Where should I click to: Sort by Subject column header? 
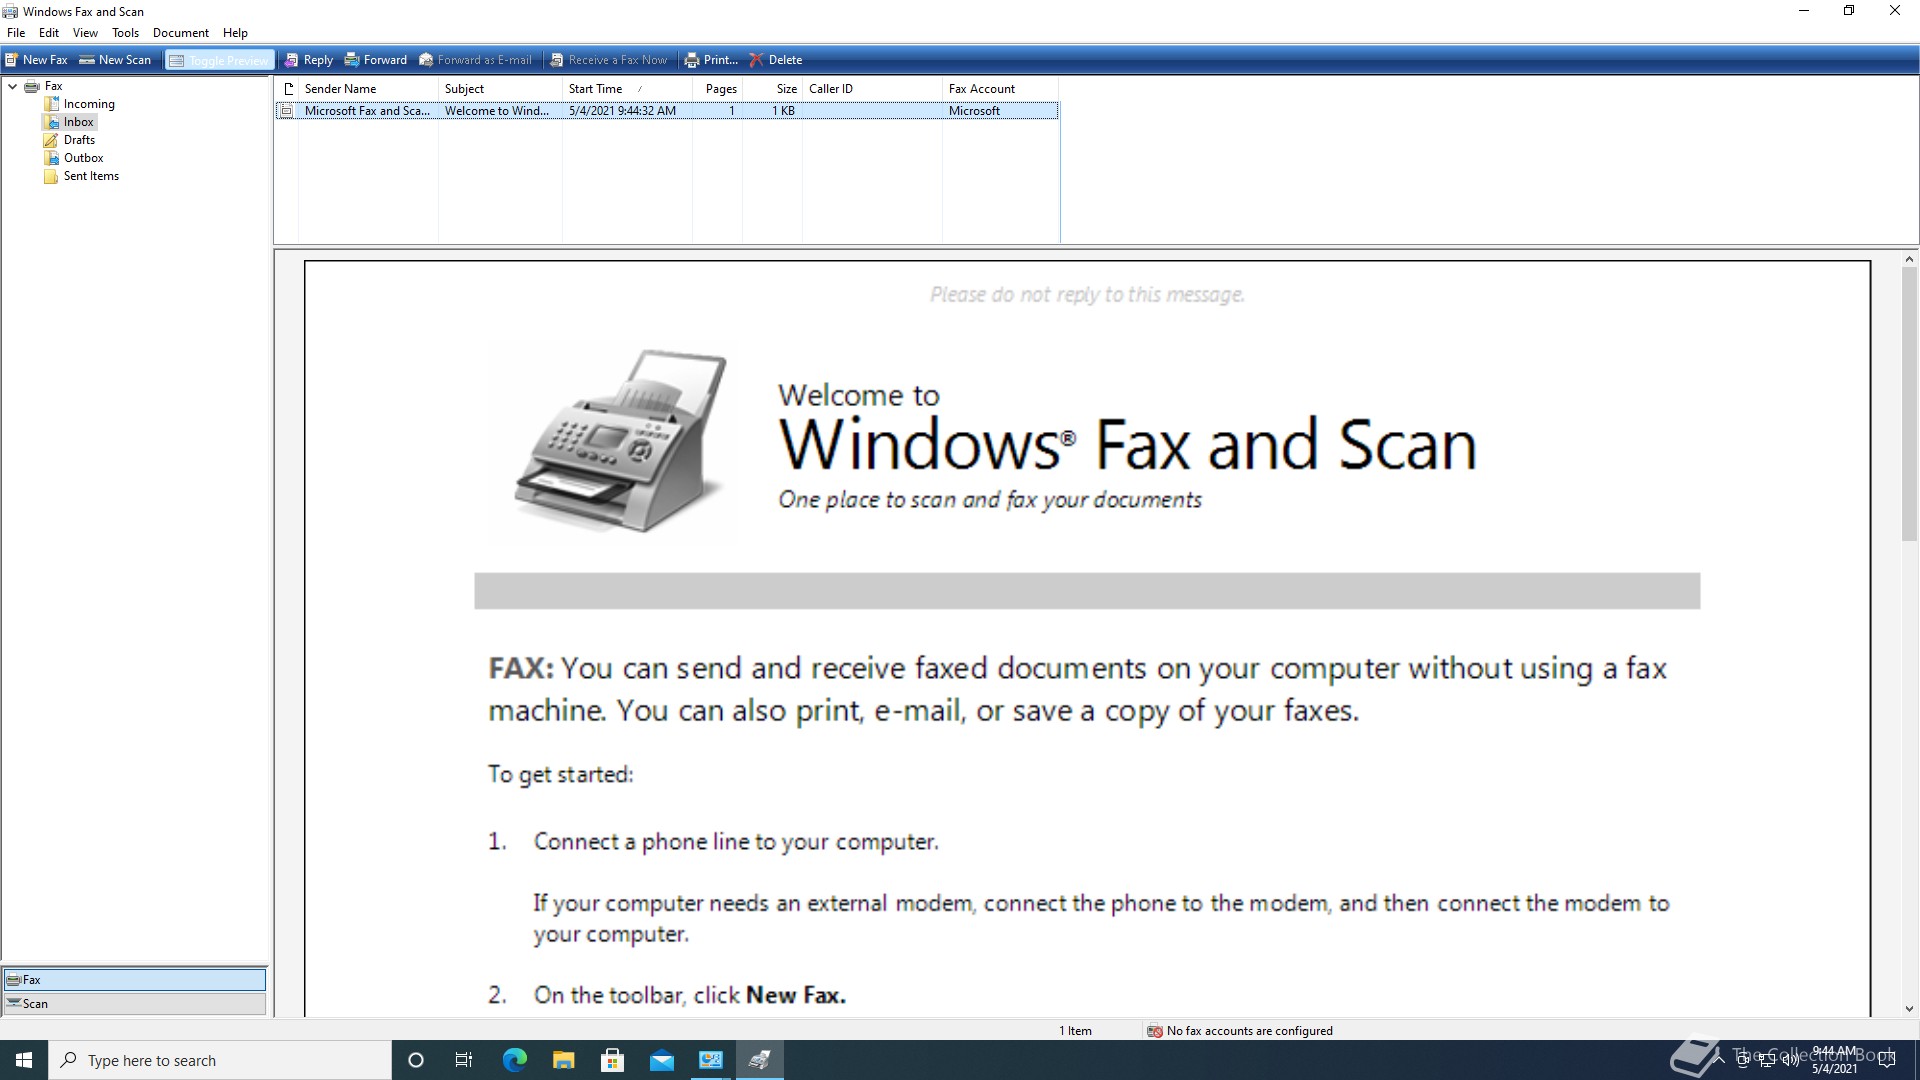tap(500, 89)
